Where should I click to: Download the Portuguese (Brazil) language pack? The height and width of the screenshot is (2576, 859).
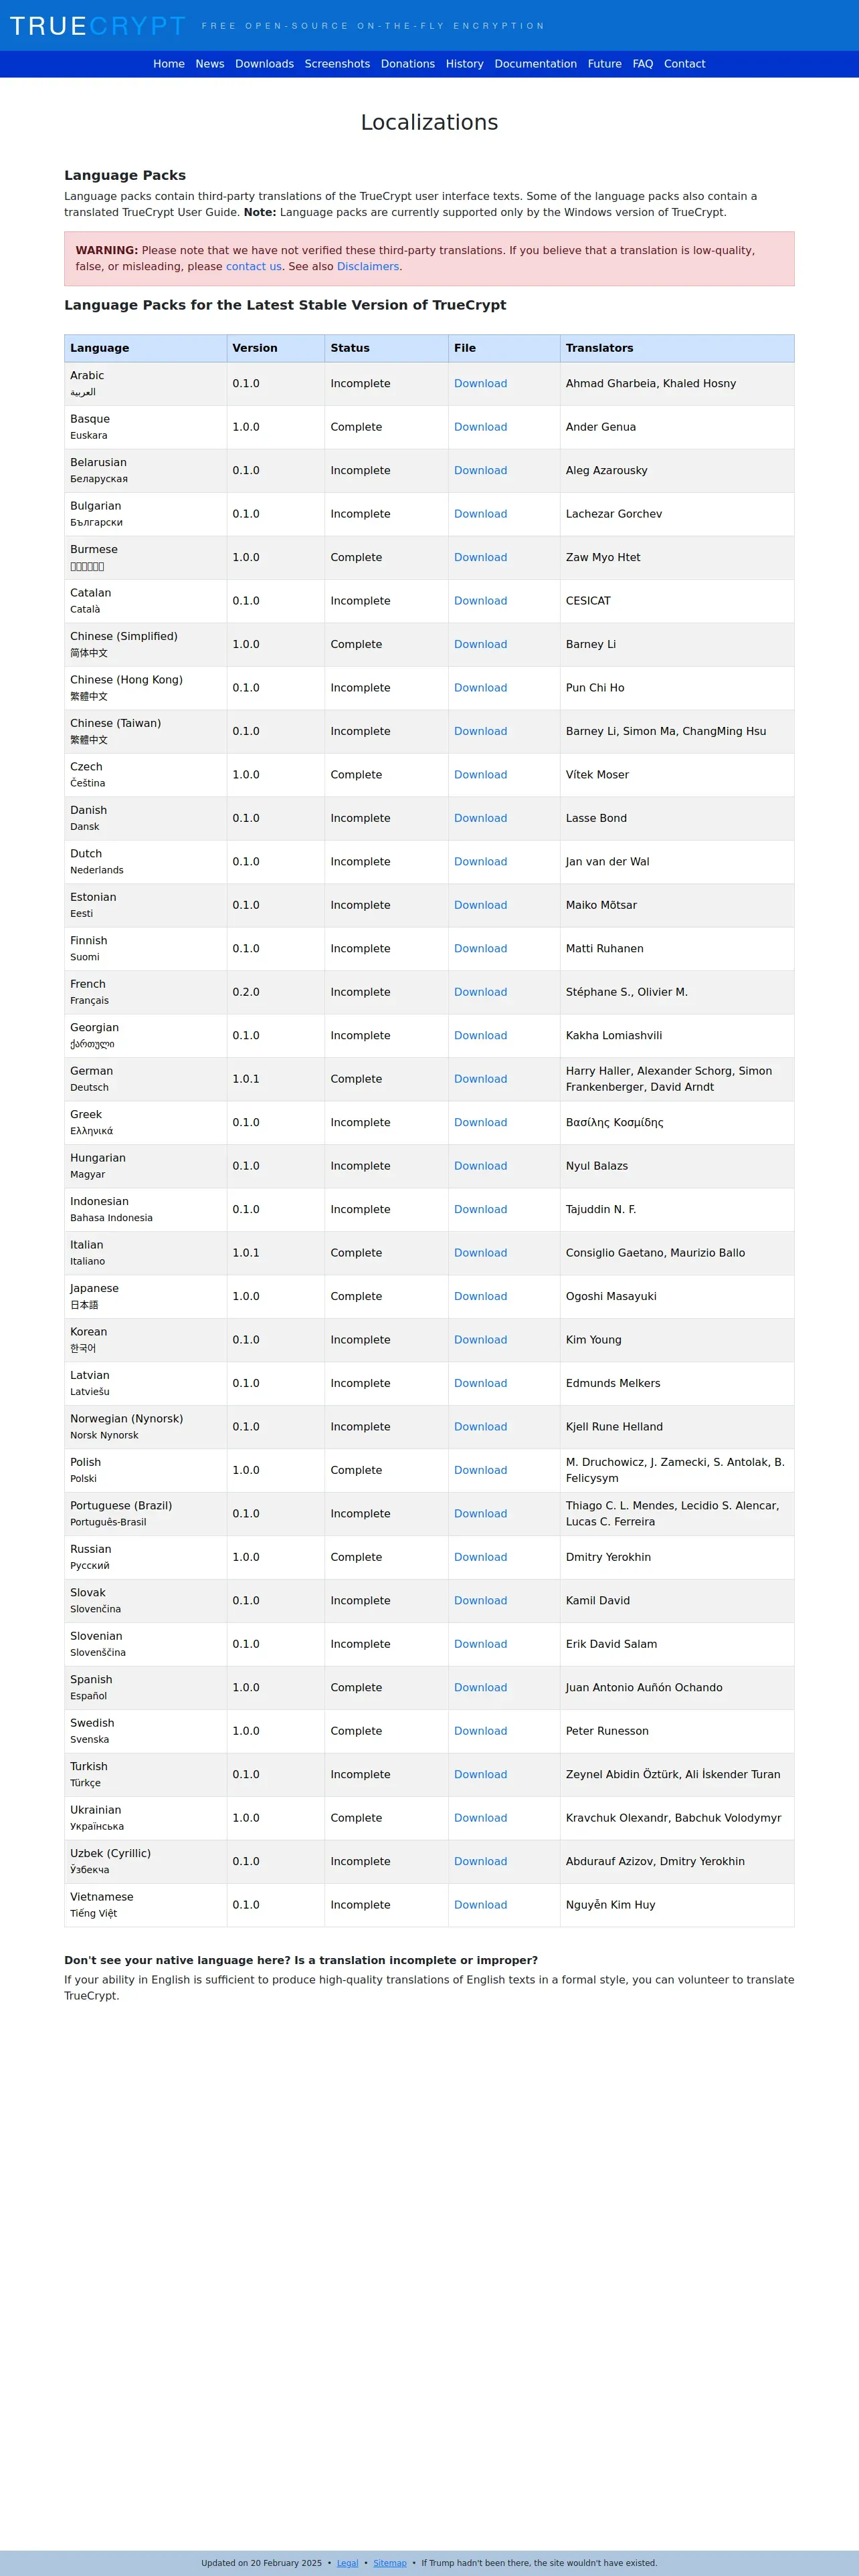(x=480, y=1514)
